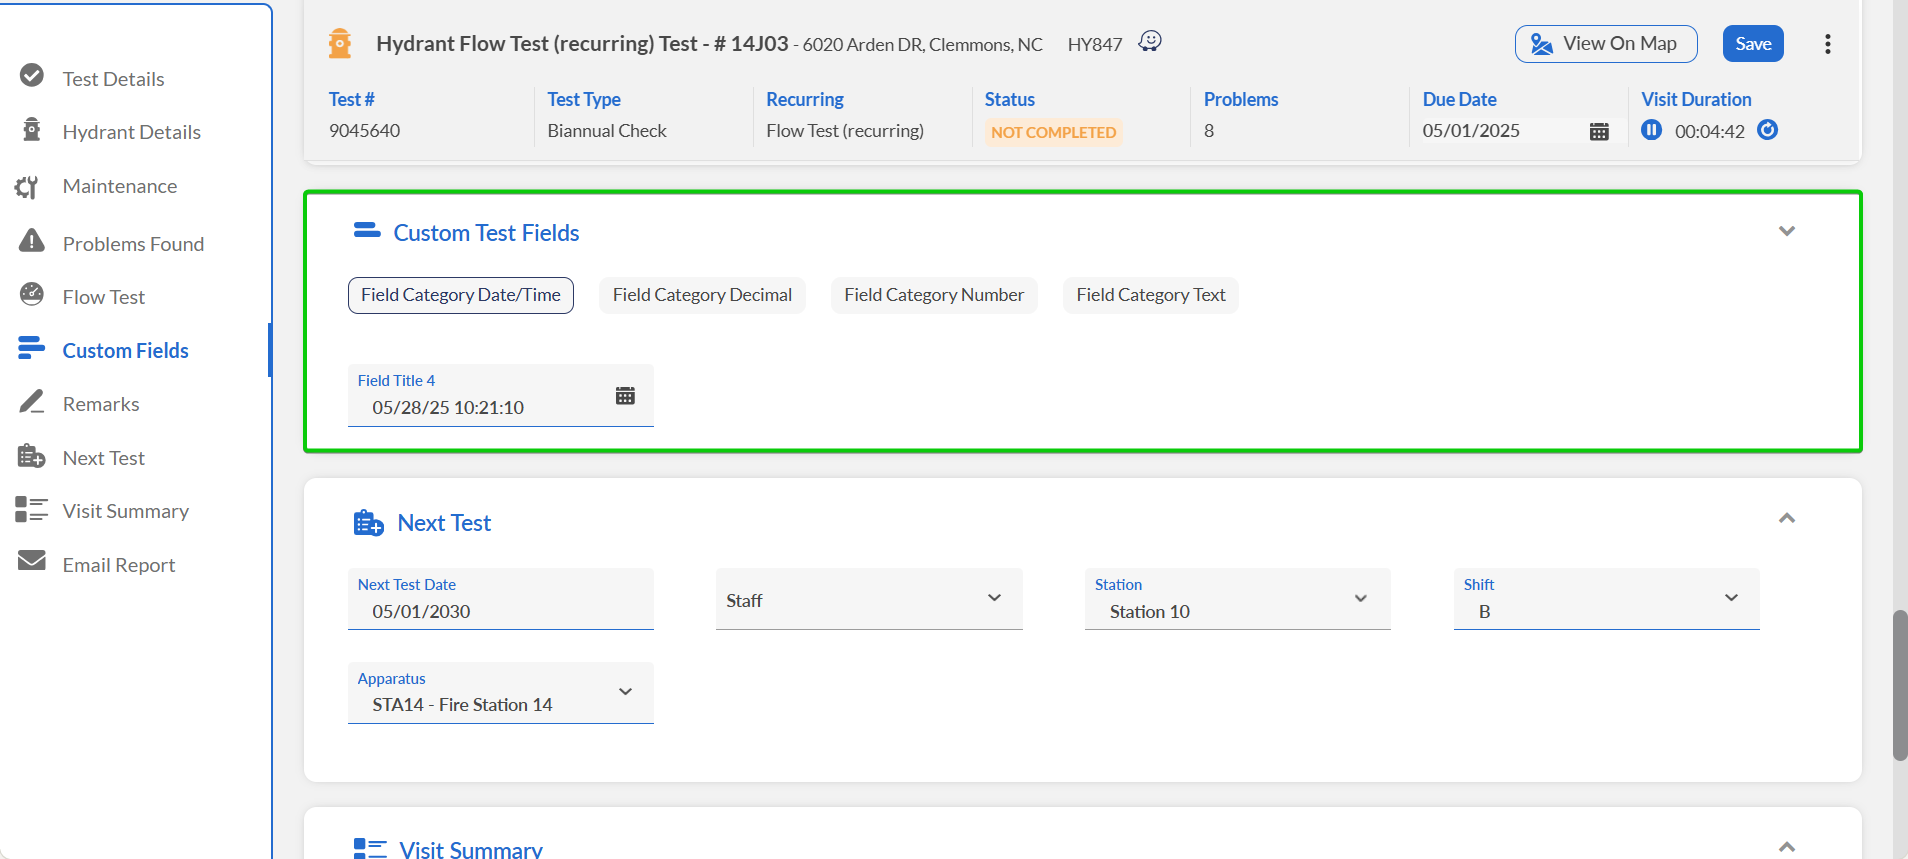
Task: Open the Due Date calendar picker
Action: (1598, 131)
